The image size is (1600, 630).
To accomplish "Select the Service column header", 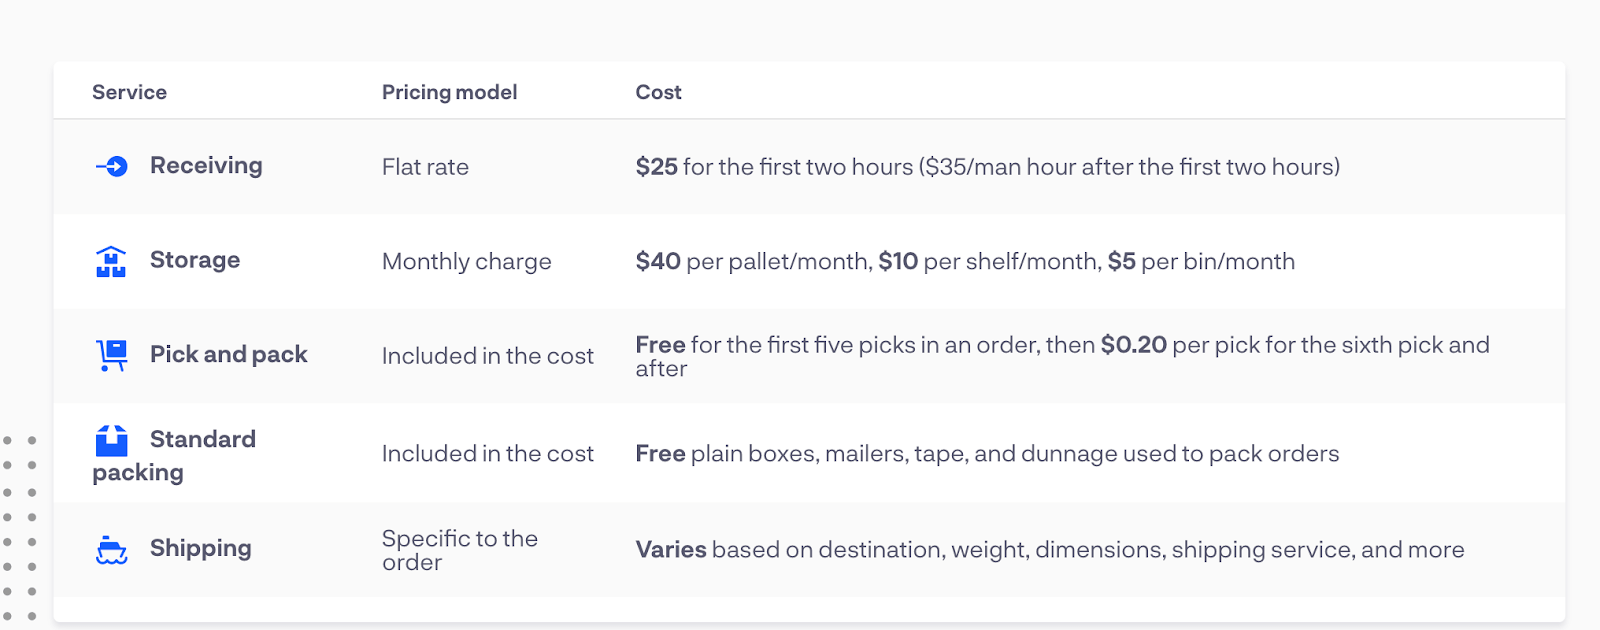I will tap(129, 92).
